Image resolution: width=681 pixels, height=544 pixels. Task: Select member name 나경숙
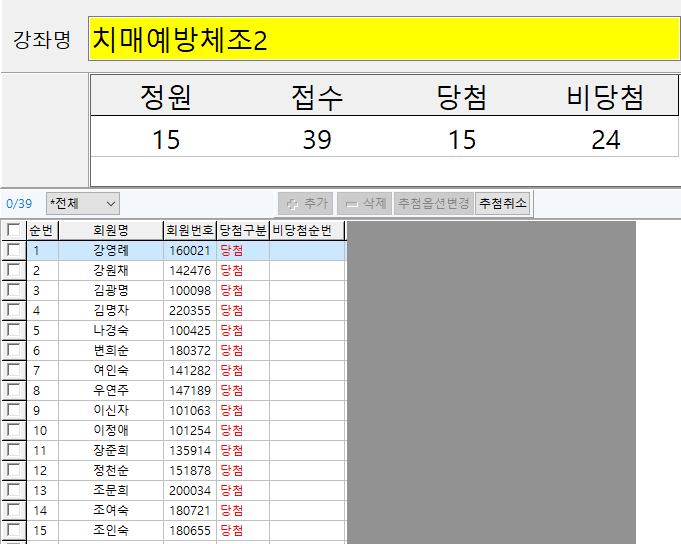pyautogui.click(x=111, y=330)
